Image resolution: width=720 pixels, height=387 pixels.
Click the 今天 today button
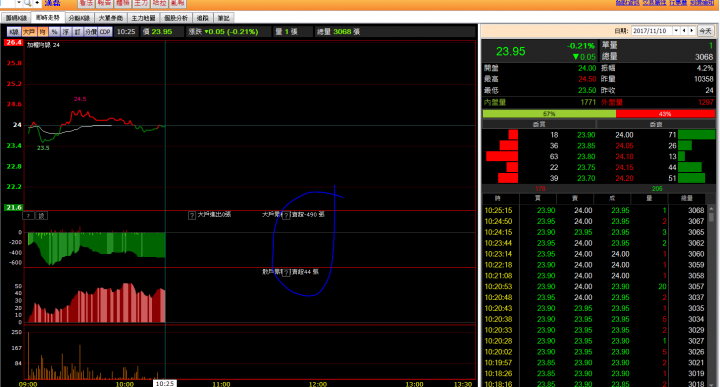tap(706, 31)
